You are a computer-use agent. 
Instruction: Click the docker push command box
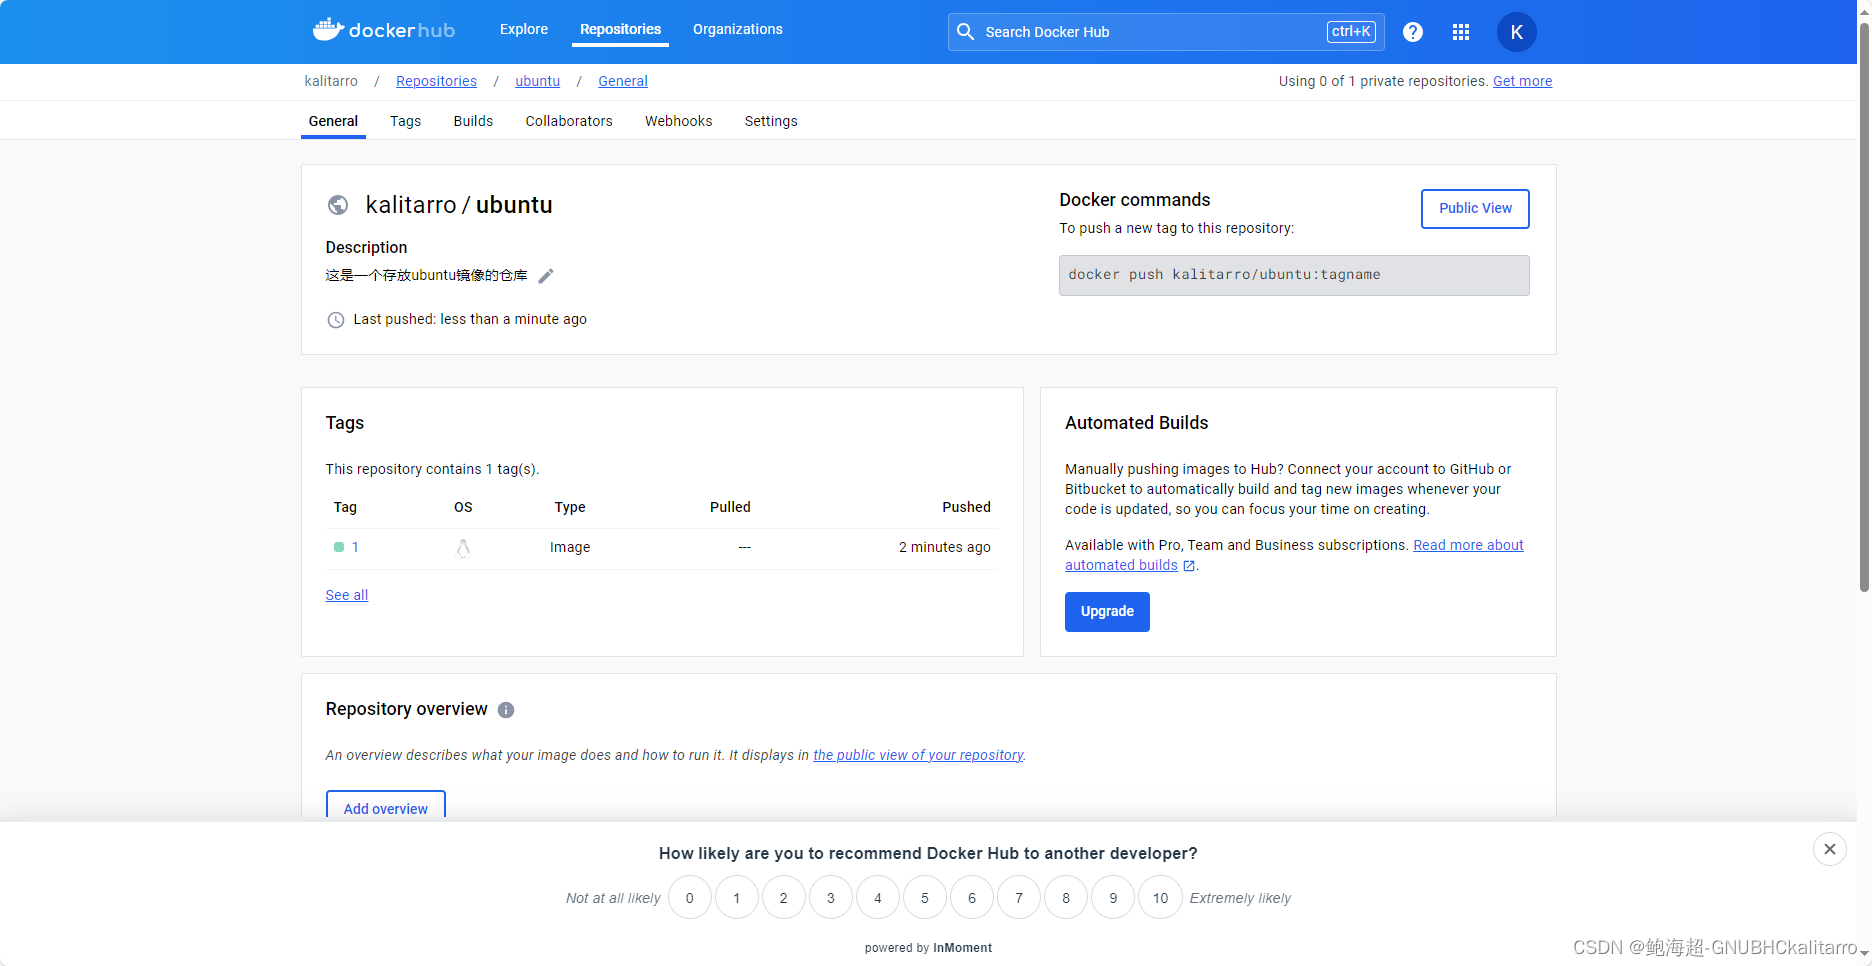click(1294, 275)
